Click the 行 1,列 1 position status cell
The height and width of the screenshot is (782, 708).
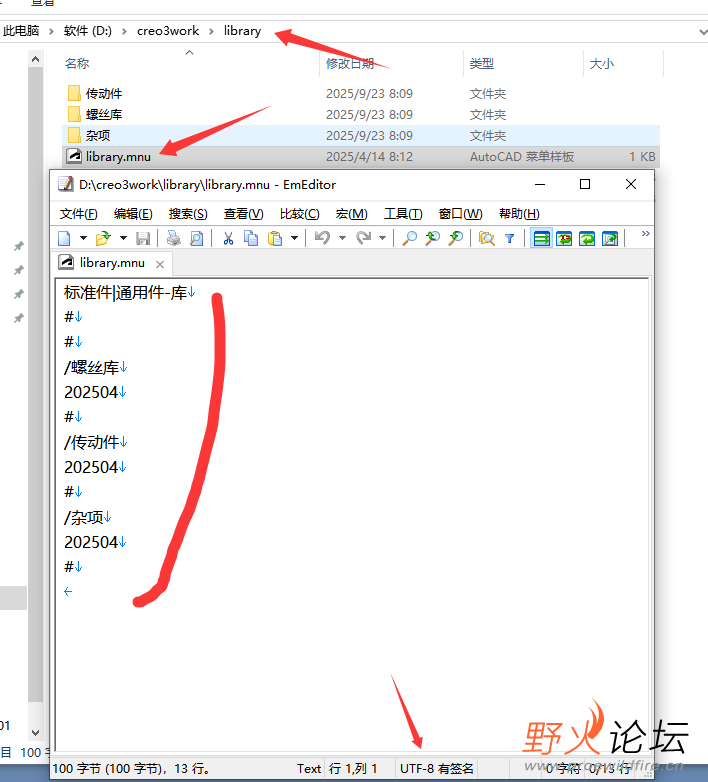(353, 769)
